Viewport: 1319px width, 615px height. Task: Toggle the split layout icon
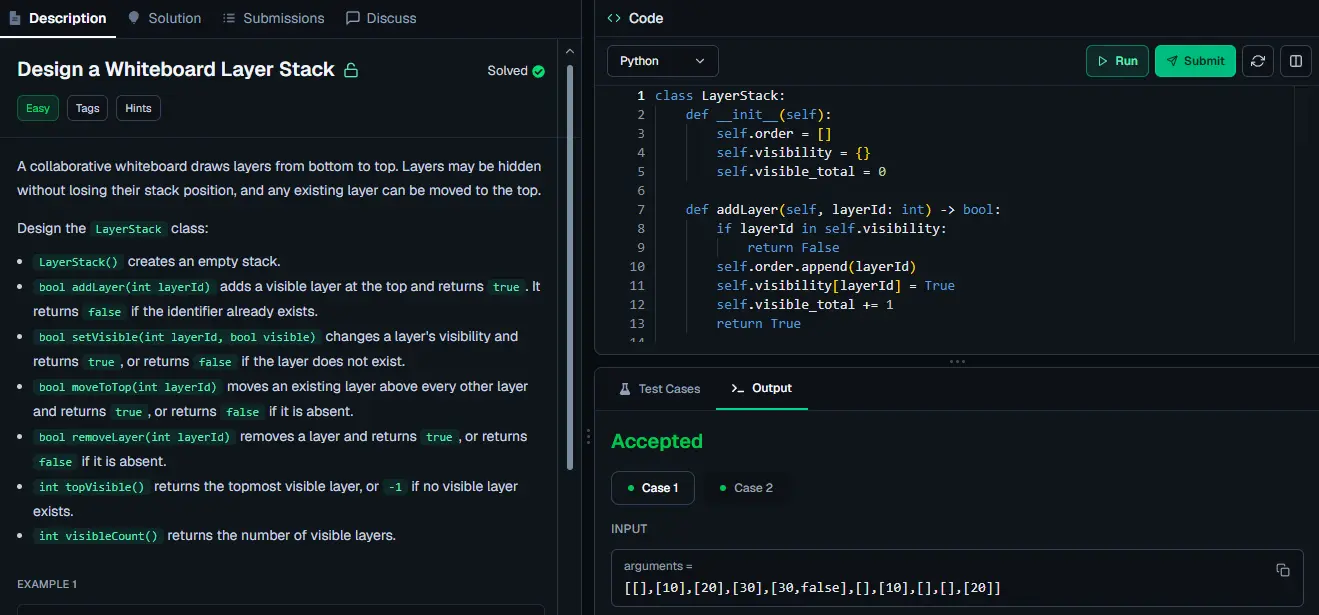pos(1295,61)
